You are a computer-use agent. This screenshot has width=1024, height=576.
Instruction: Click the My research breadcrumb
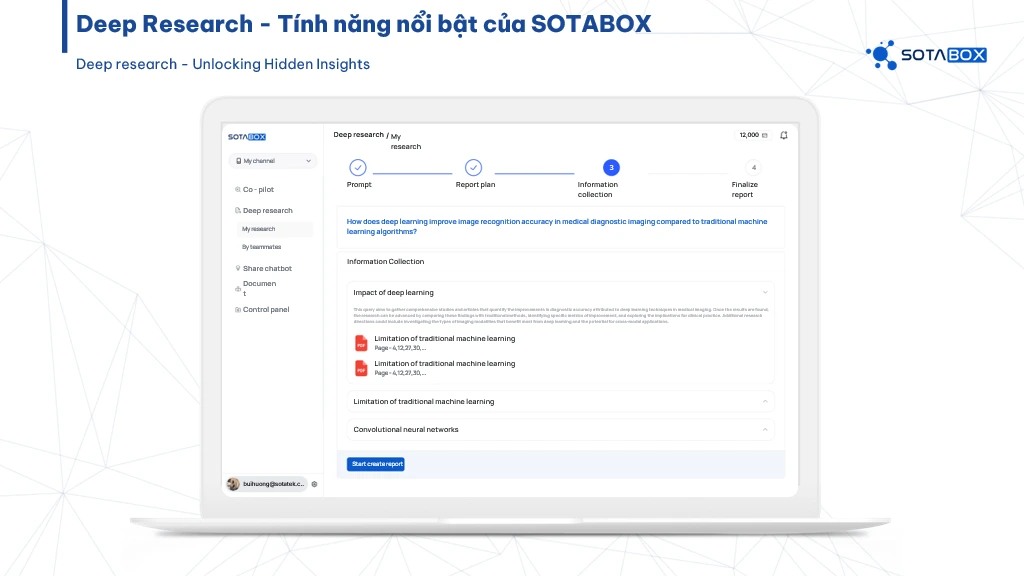point(406,141)
